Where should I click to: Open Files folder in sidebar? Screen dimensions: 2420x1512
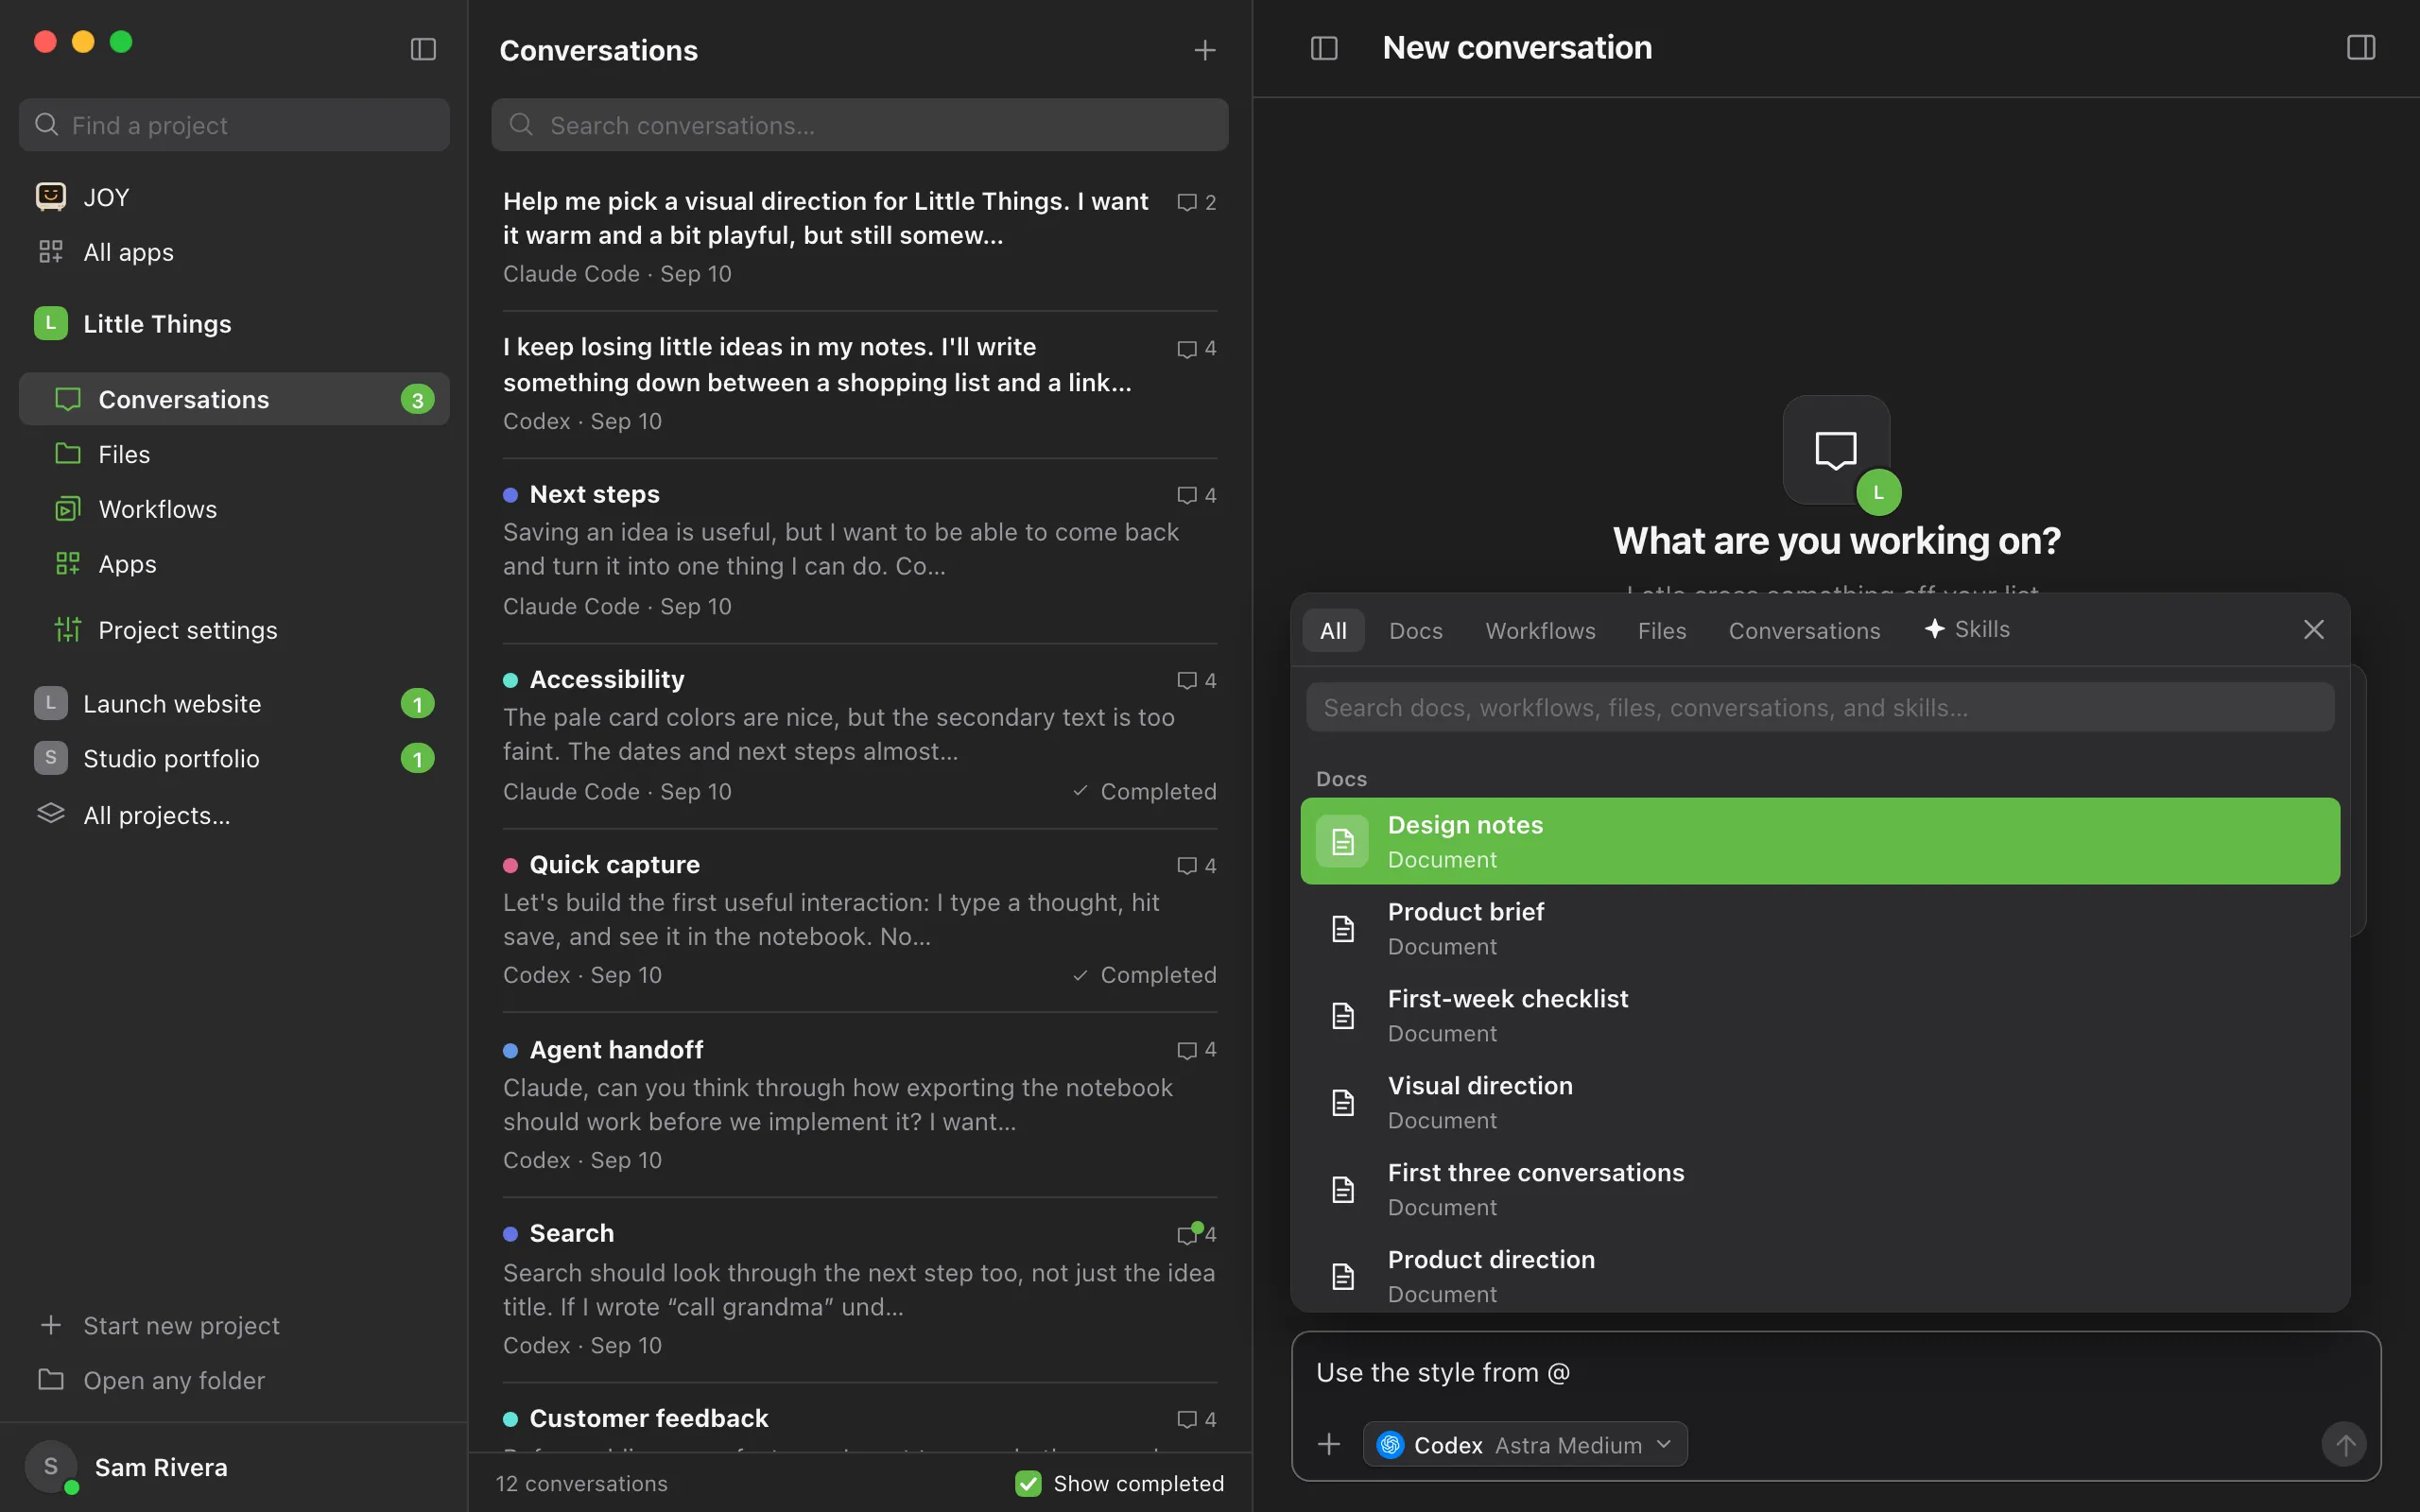[234, 454]
